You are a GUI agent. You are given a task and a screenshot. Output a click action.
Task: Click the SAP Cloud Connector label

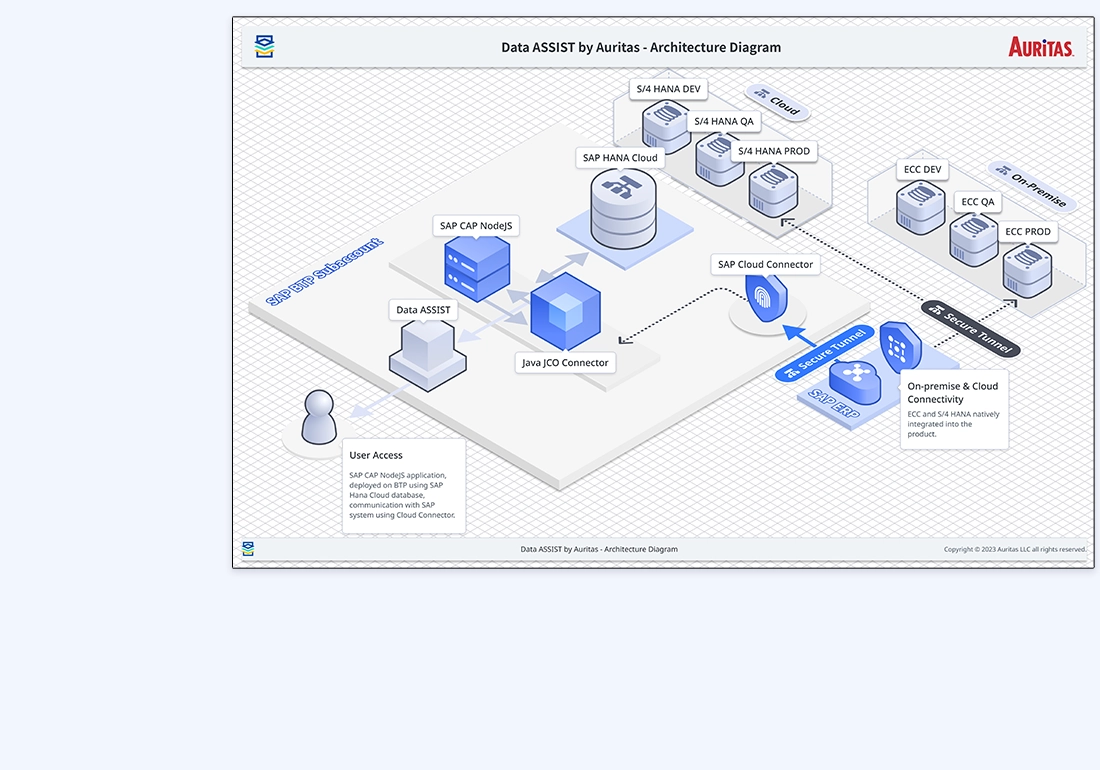(x=765, y=264)
